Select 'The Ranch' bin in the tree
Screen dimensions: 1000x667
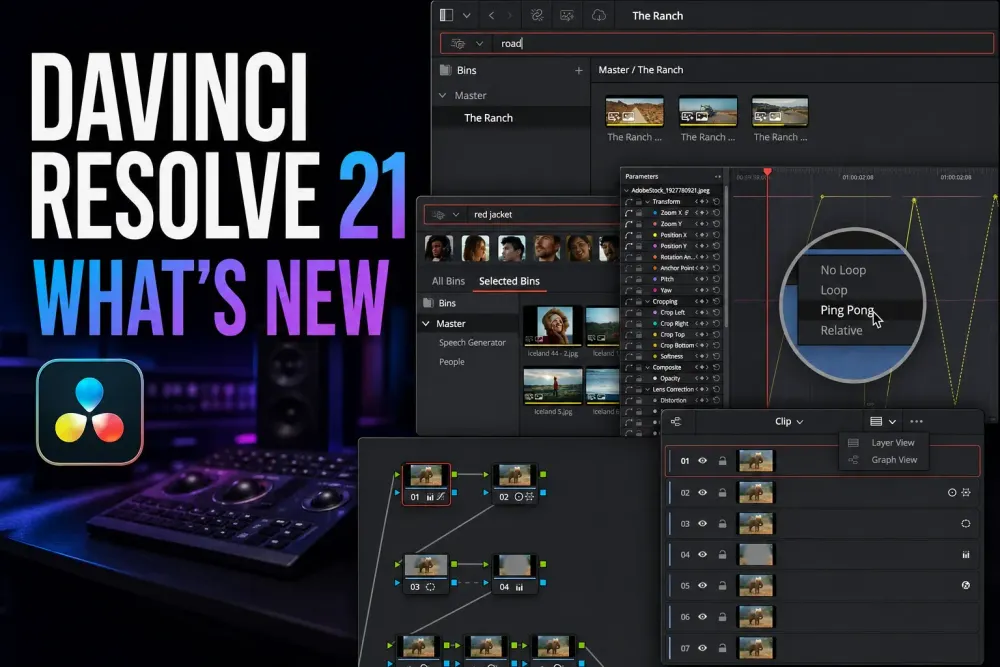coord(489,118)
